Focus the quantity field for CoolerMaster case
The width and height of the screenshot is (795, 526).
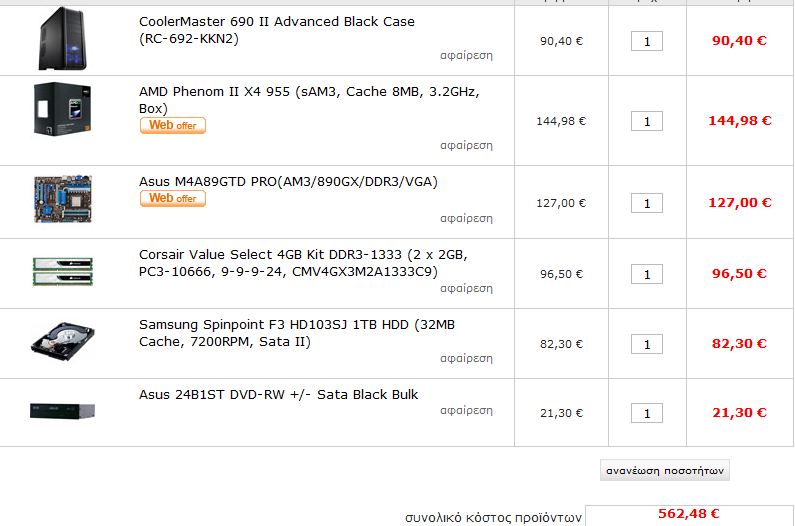coord(646,41)
